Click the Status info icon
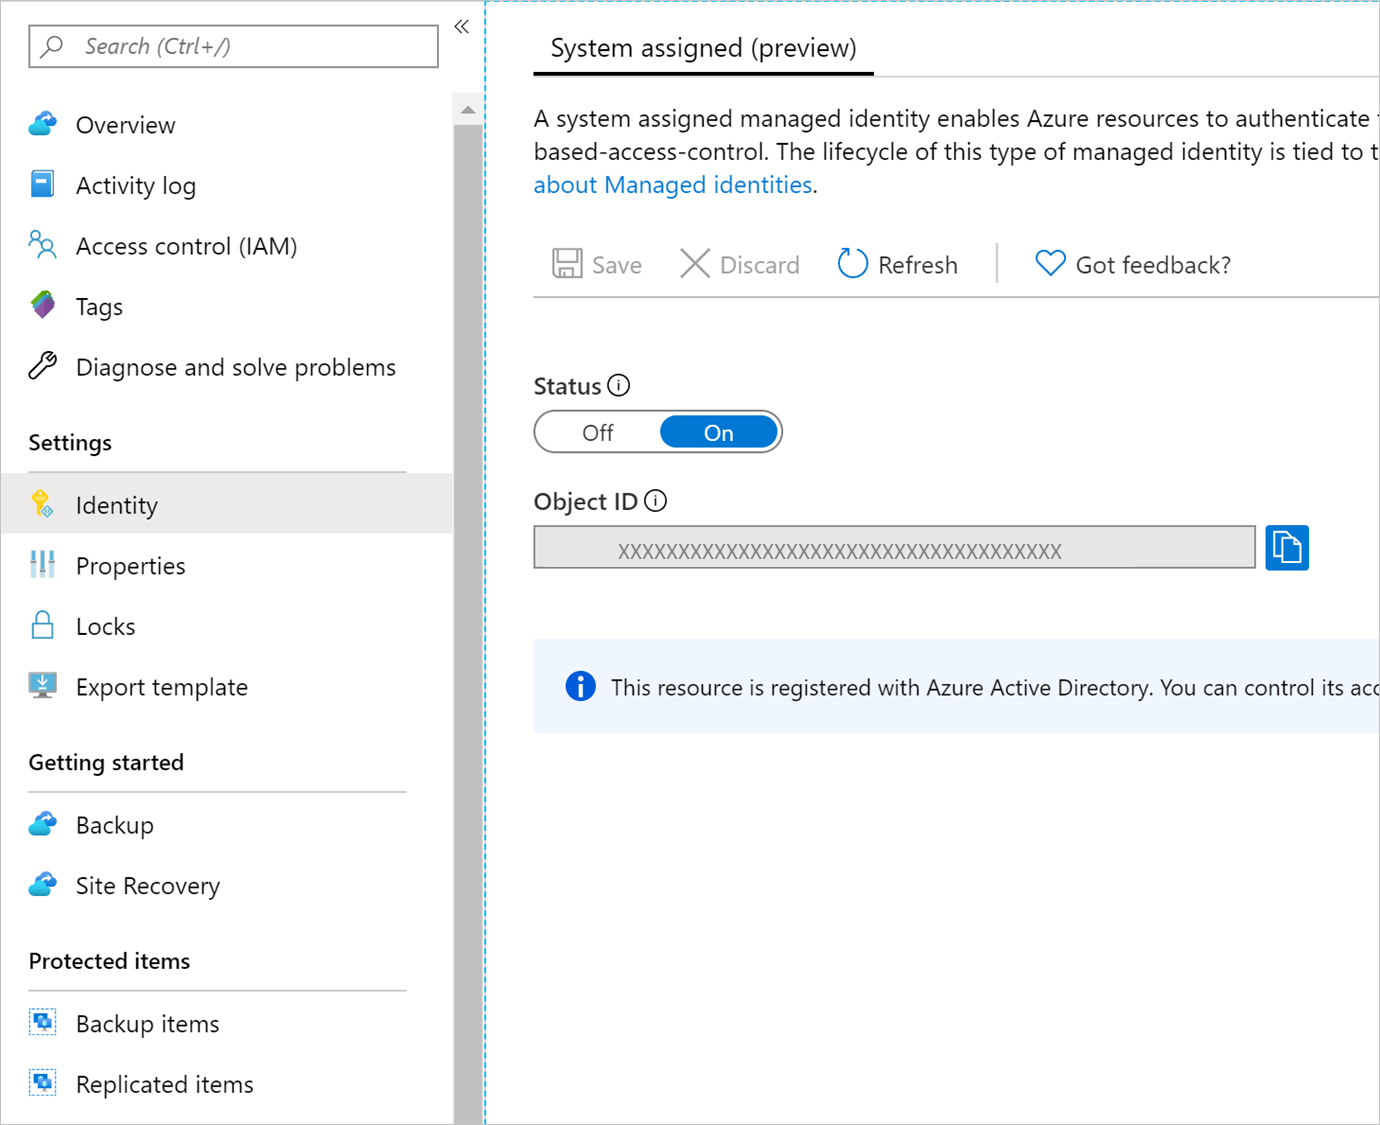Screen dimensions: 1380x1125 (x=619, y=386)
